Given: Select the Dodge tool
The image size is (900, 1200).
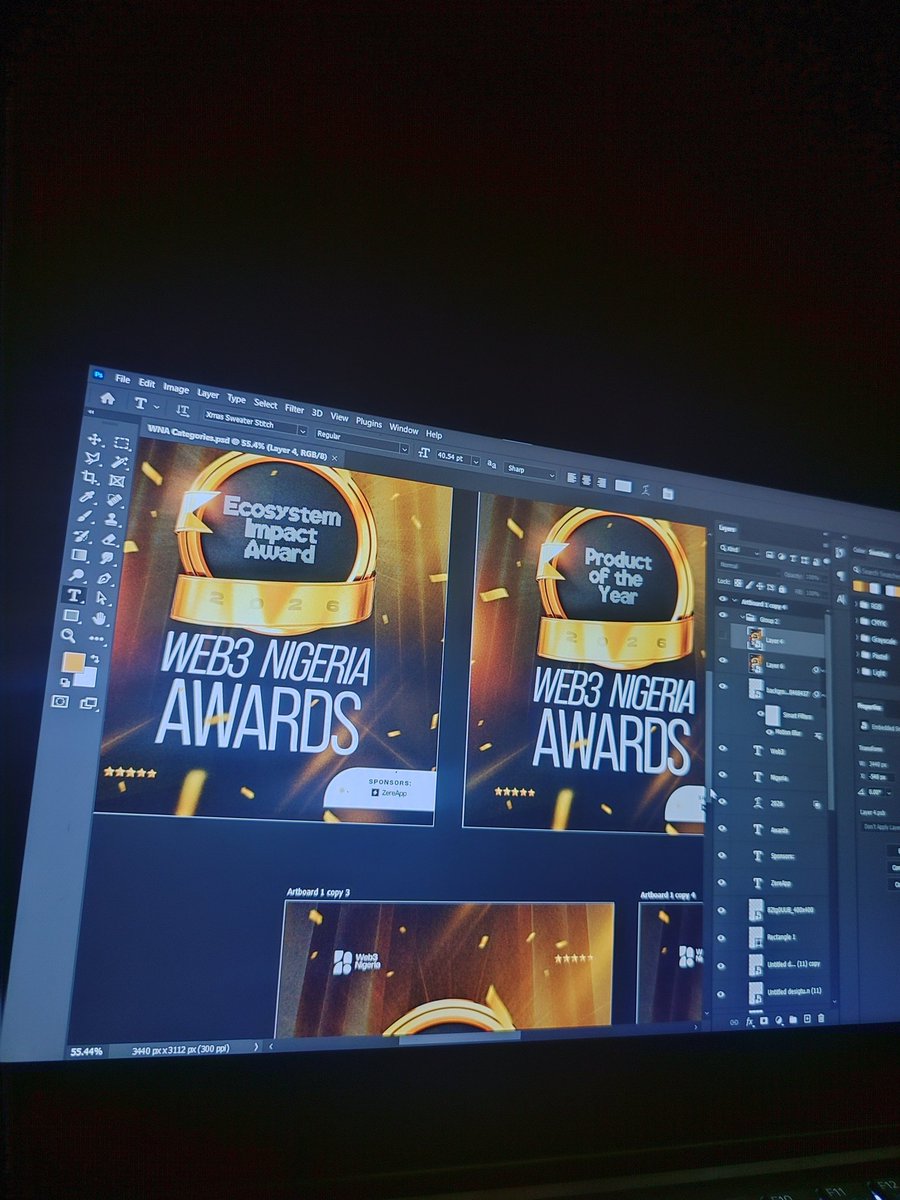Looking at the screenshot, I should pyautogui.click(x=76, y=575).
